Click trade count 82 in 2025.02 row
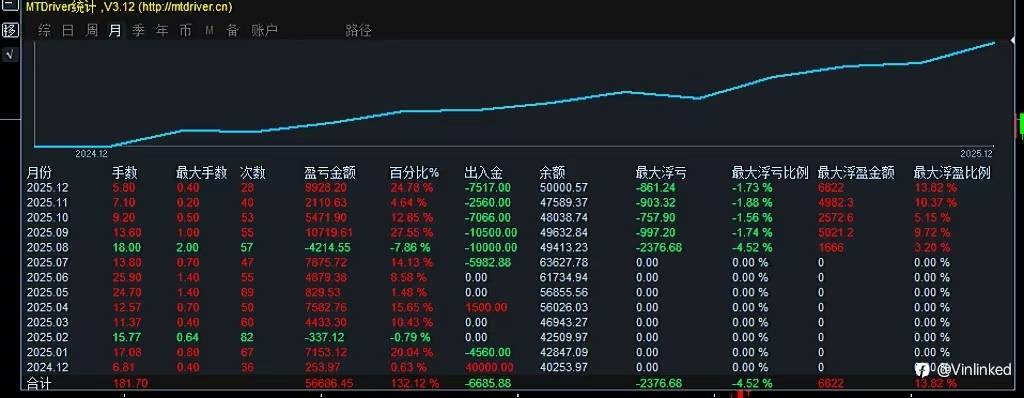 [x=246, y=338]
